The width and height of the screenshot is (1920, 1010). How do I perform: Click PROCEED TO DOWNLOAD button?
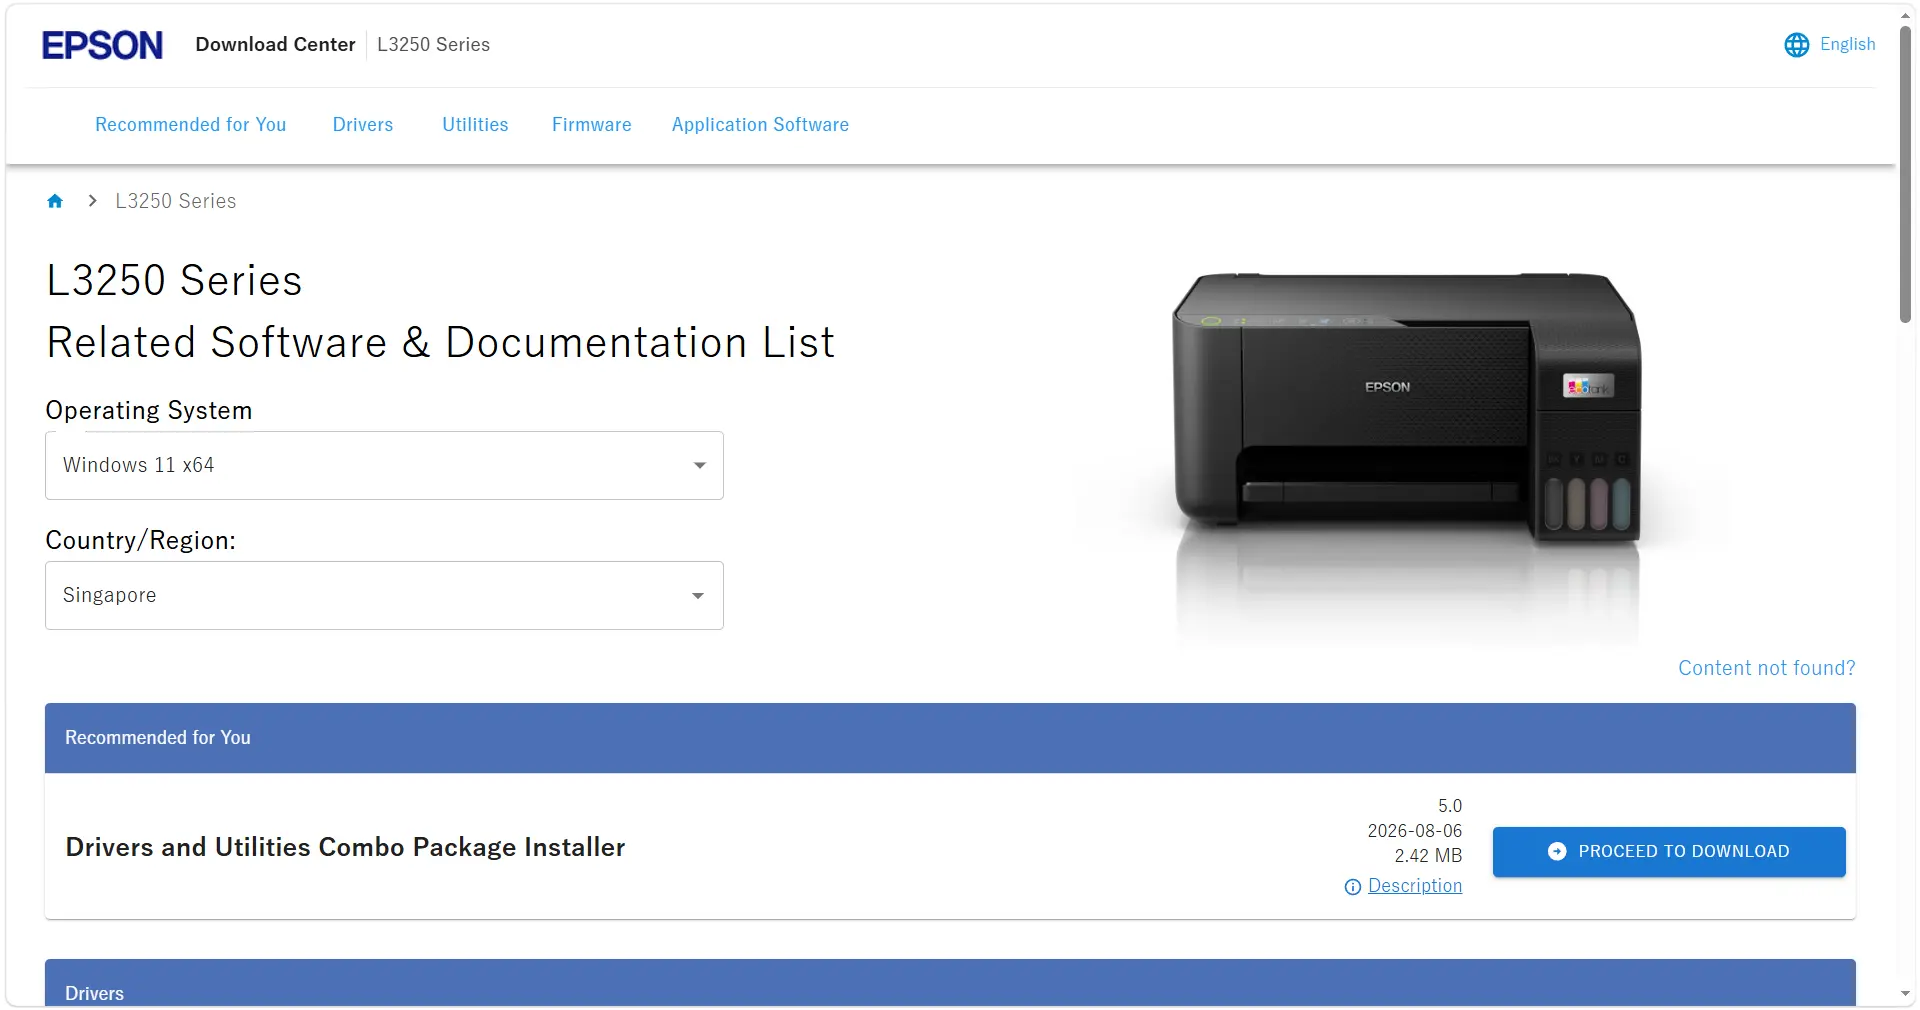tap(1669, 852)
